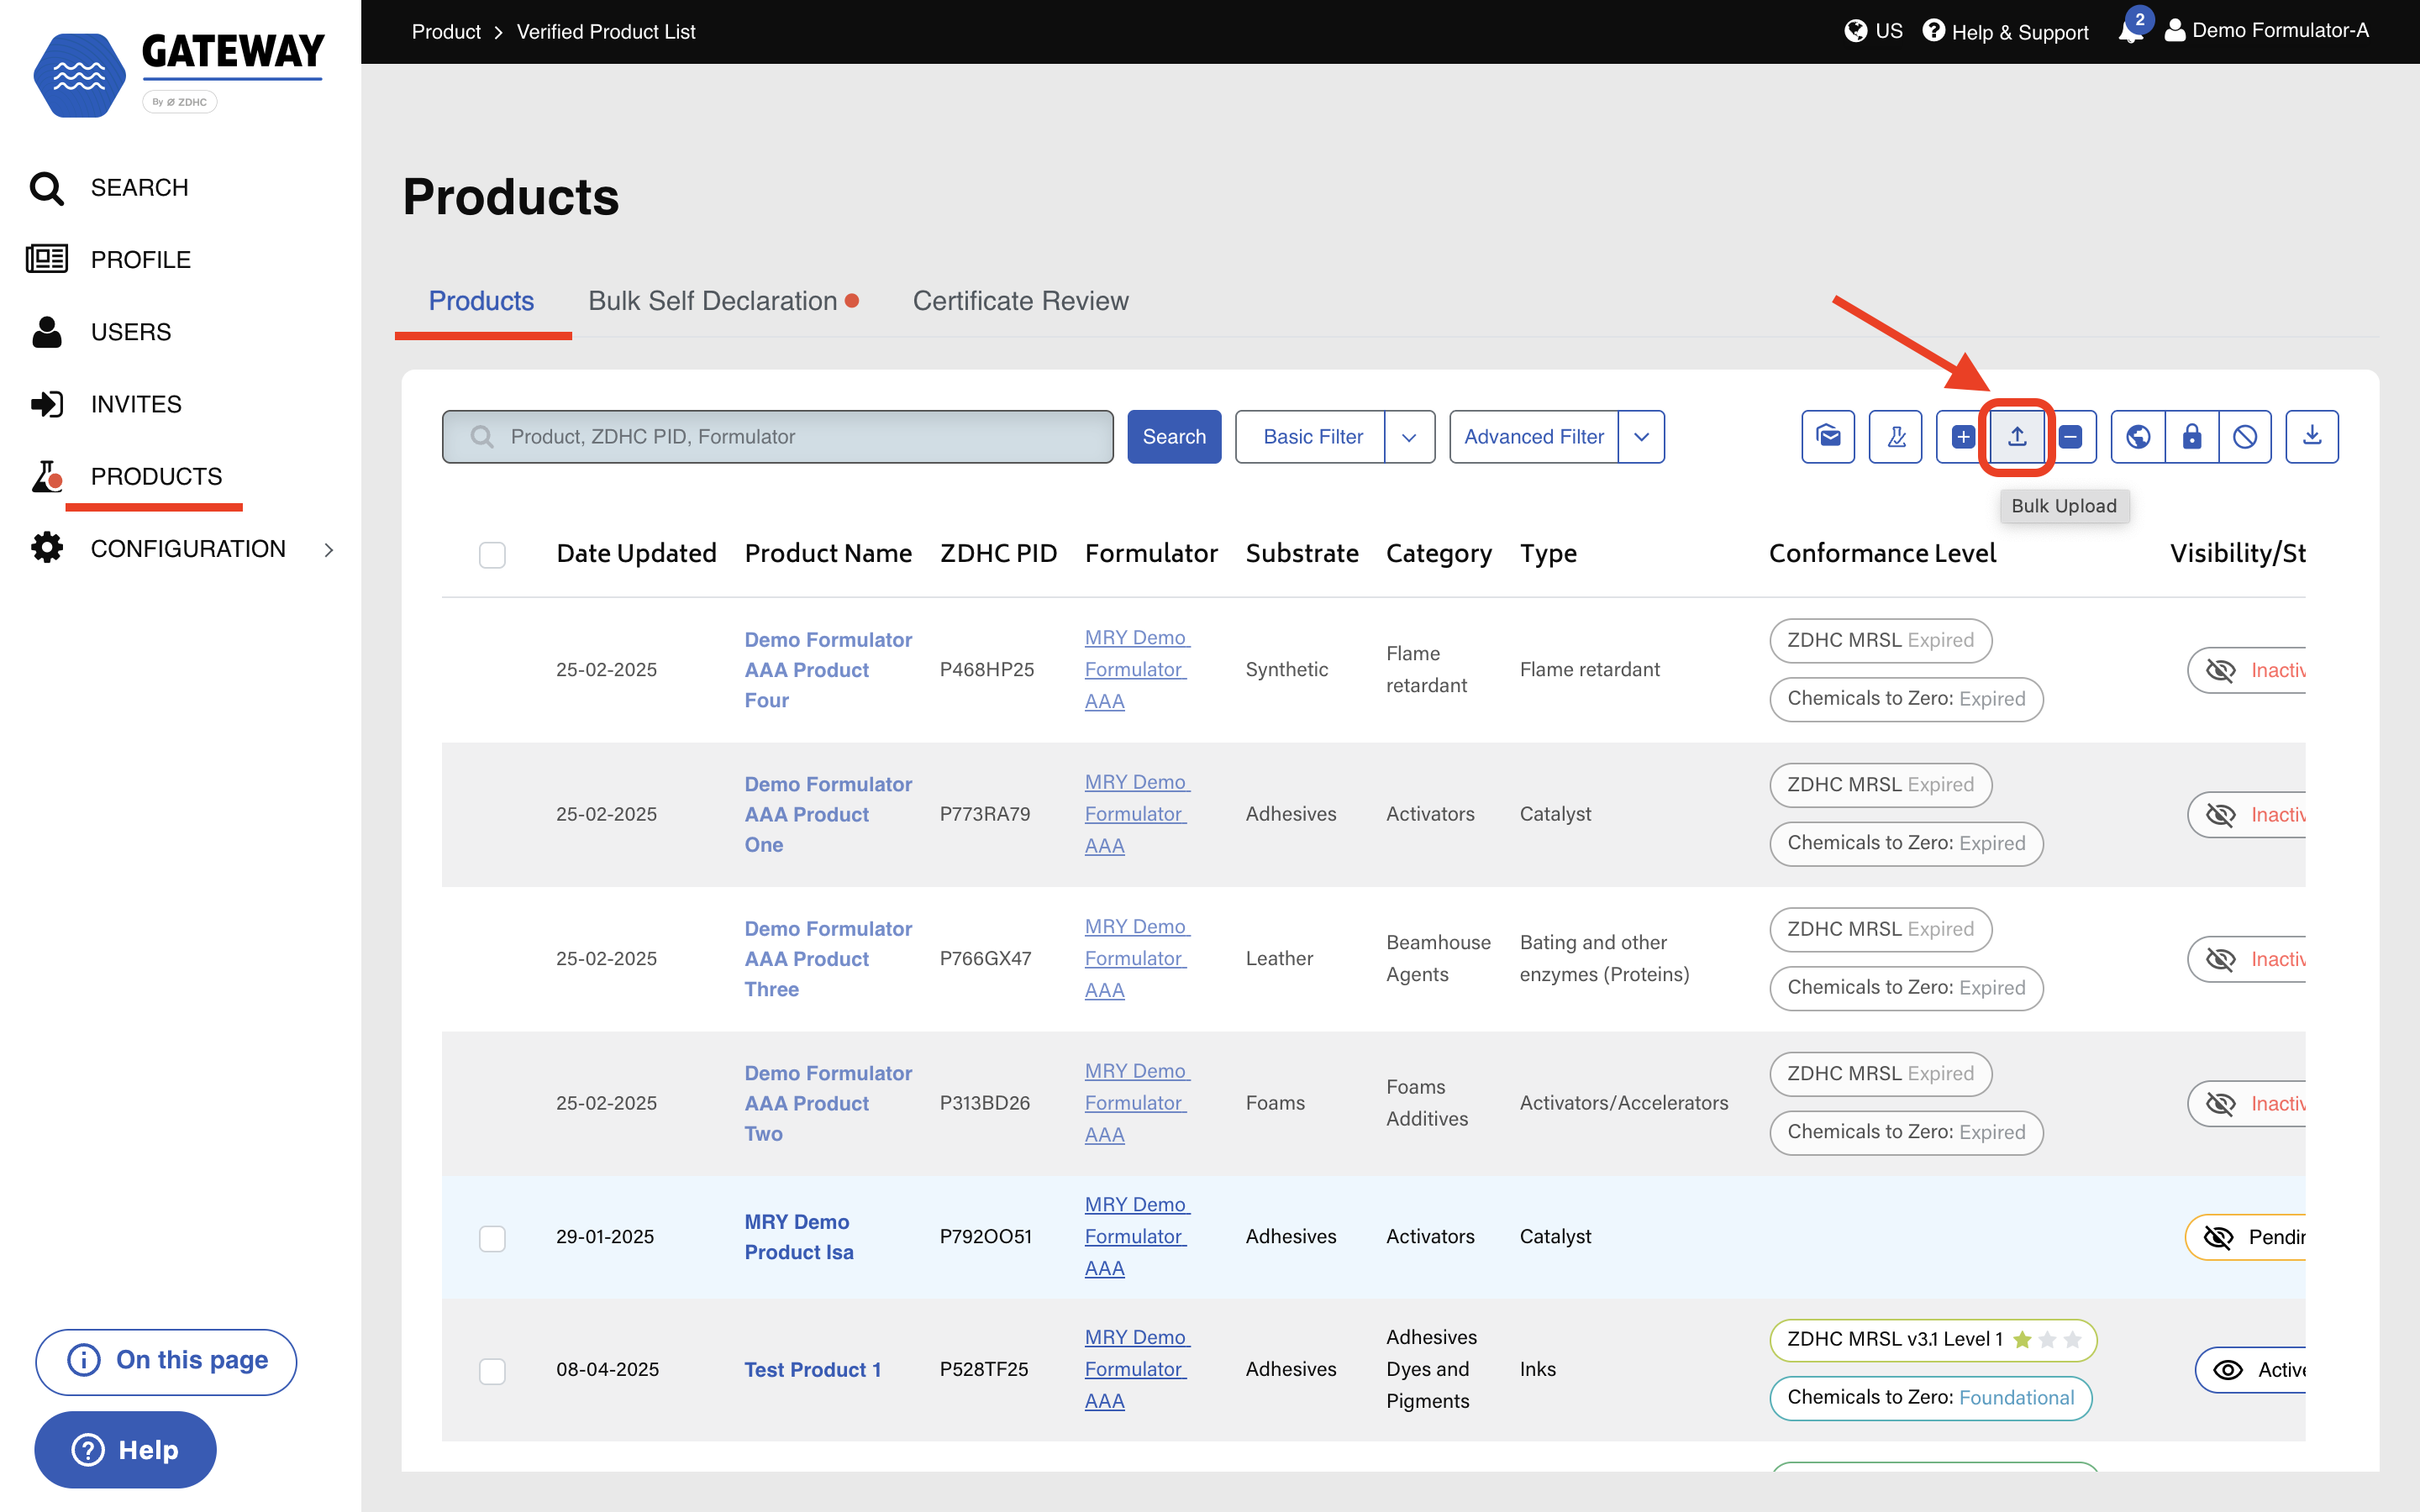
Task: Click the Profile newspaper icon in sidebar
Action: click(x=46, y=259)
